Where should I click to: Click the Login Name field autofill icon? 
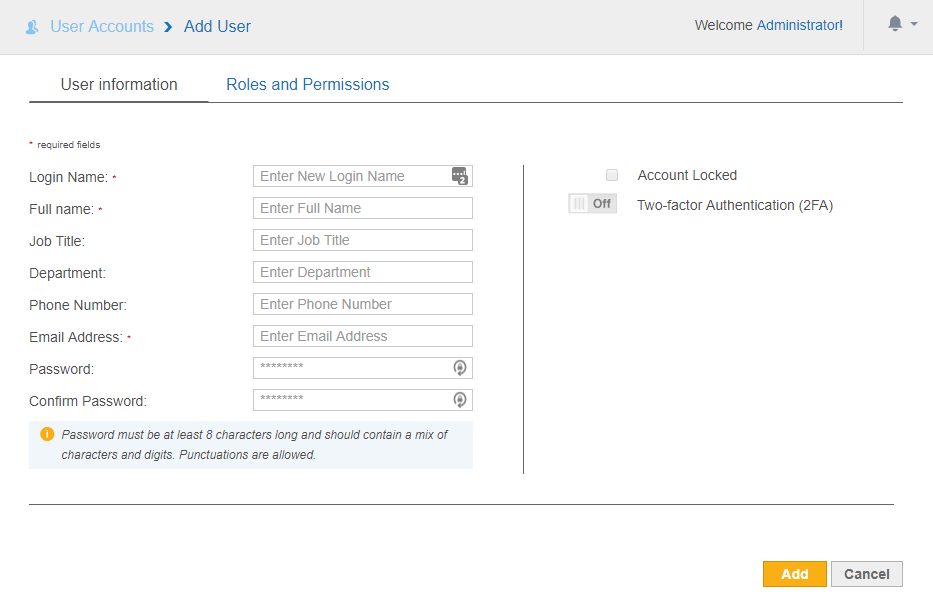[460, 176]
